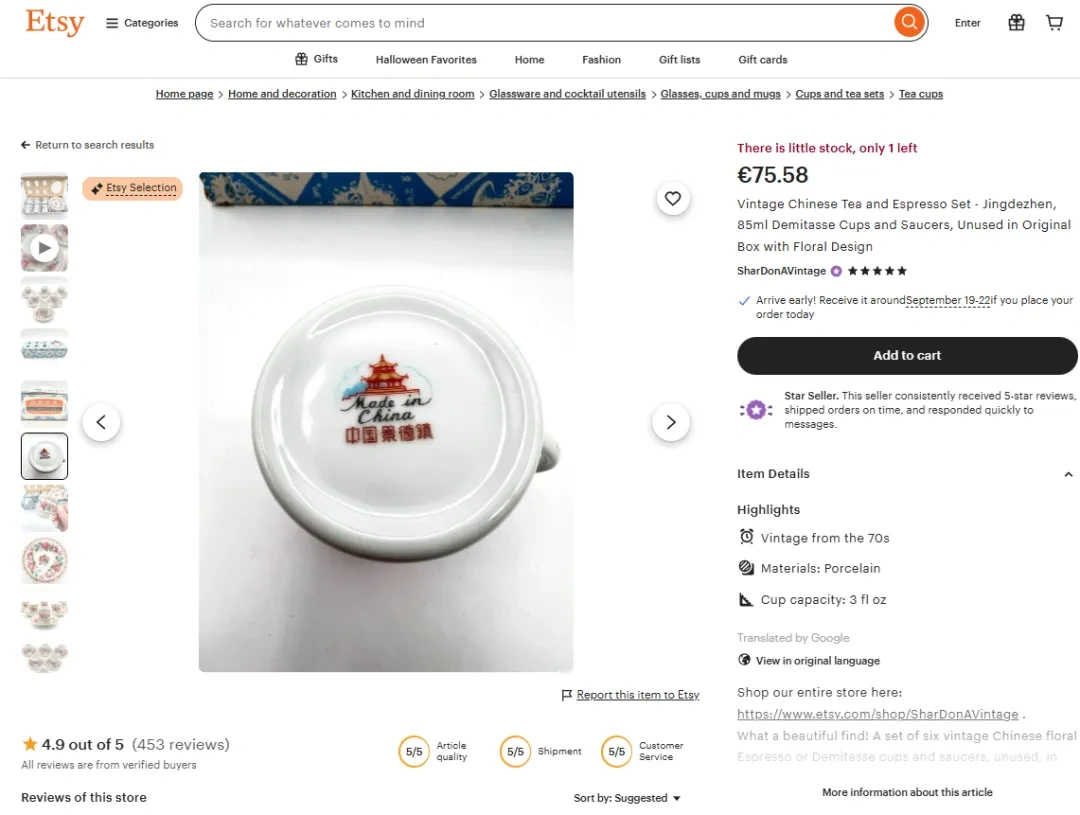Go to the Gift cards menu item
This screenshot has width=1080, height=815.
coord(763,59)
